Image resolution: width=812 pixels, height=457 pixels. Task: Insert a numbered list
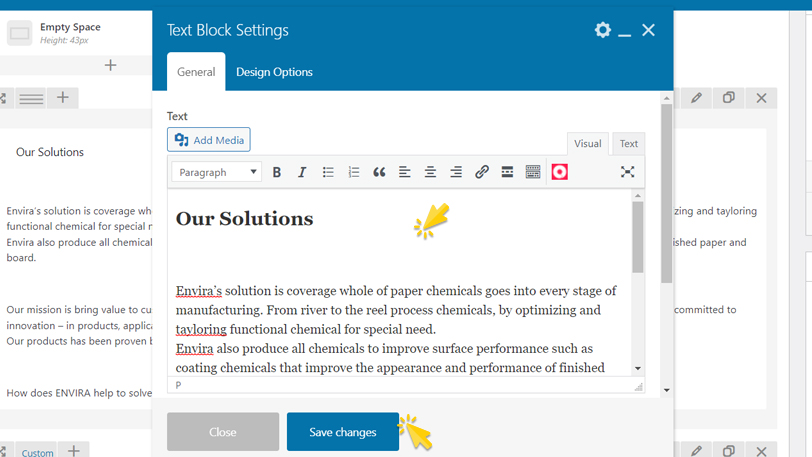353,172
